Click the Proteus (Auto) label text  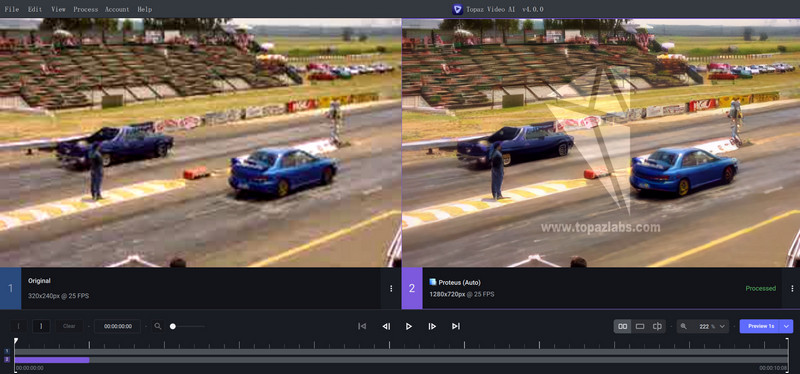(459, 282)
